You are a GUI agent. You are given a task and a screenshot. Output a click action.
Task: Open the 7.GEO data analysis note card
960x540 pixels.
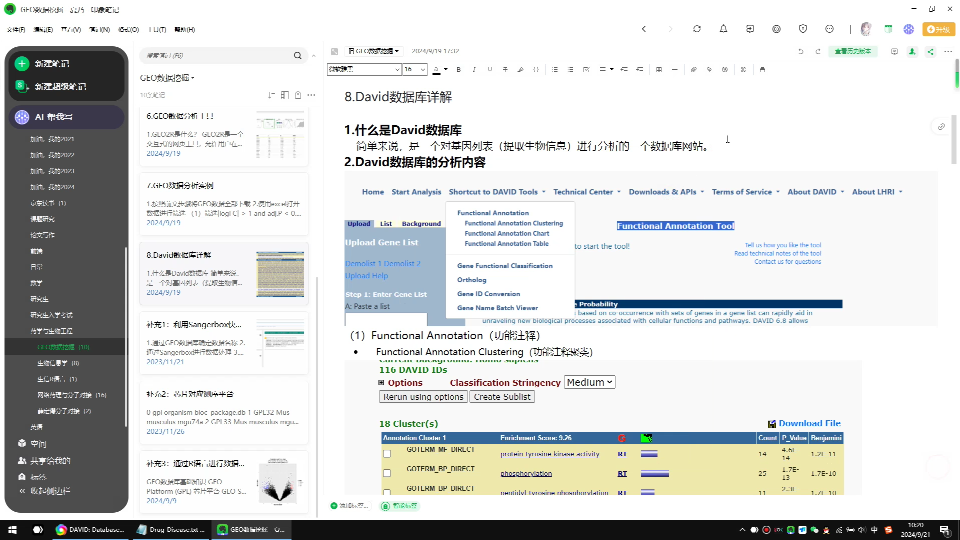224,204
